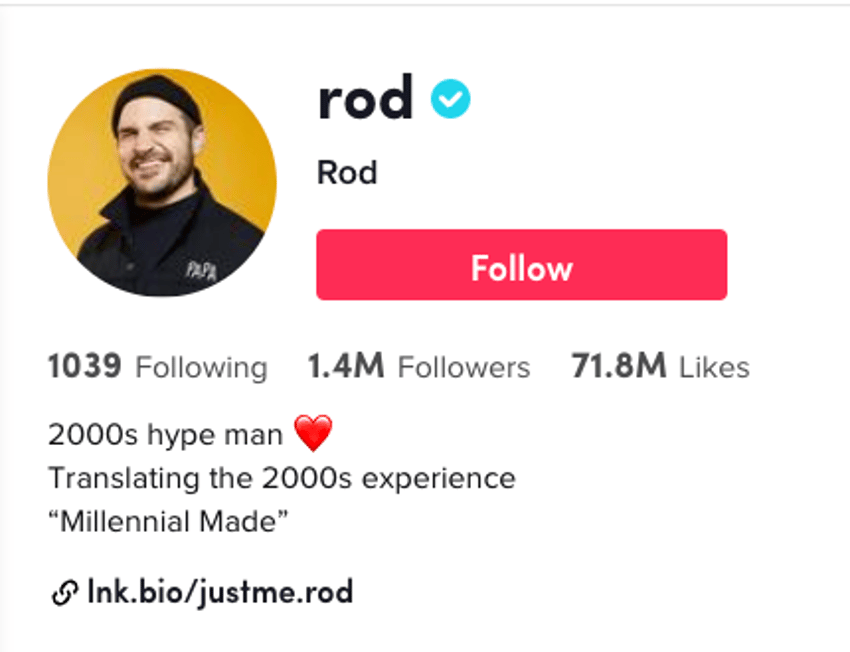This screenshot has height=652, width=850.
Task: Open the Followers list label
Action: point(464,367)
